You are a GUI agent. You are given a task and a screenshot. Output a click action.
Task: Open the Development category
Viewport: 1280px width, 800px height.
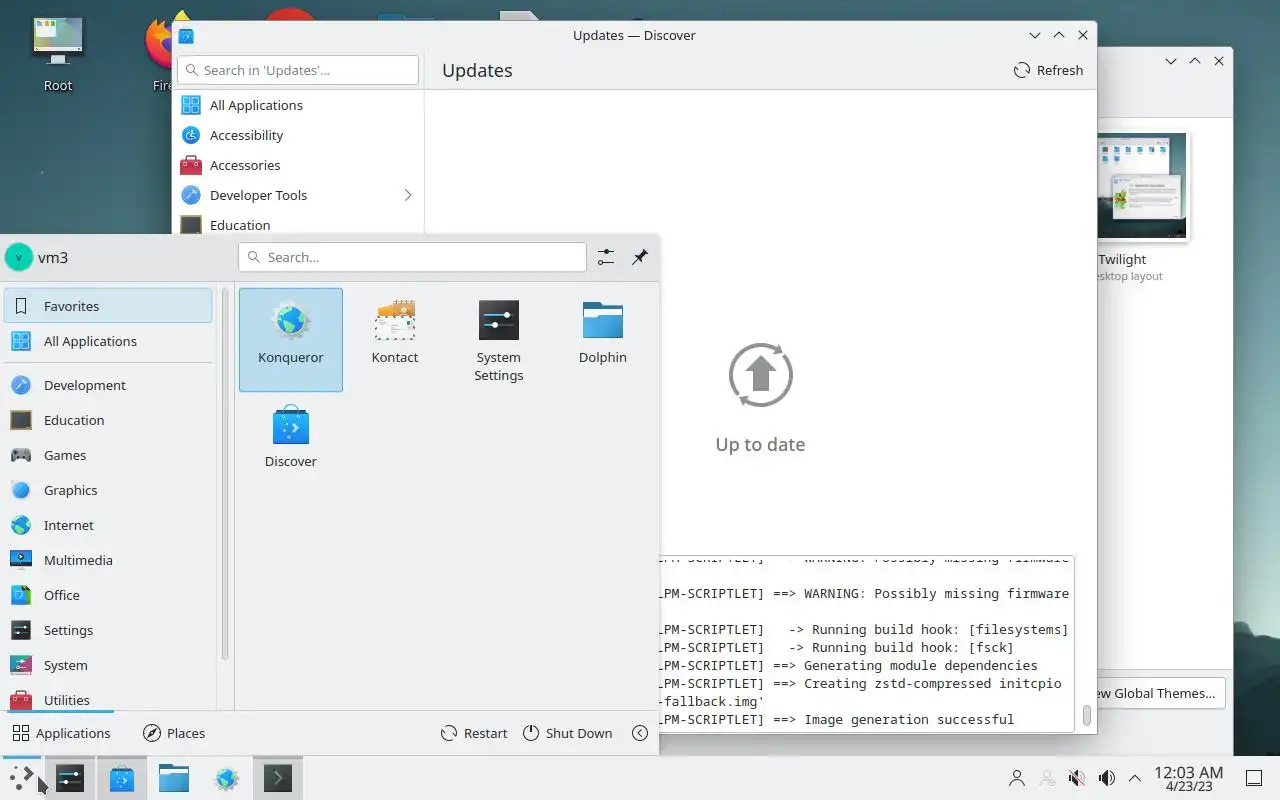[x=108, y=385]
